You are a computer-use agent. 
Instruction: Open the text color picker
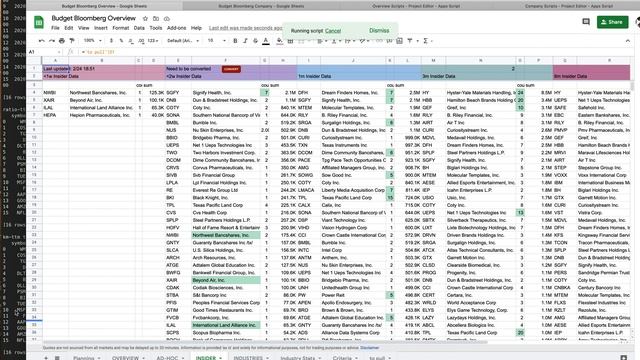pos(266,41)
